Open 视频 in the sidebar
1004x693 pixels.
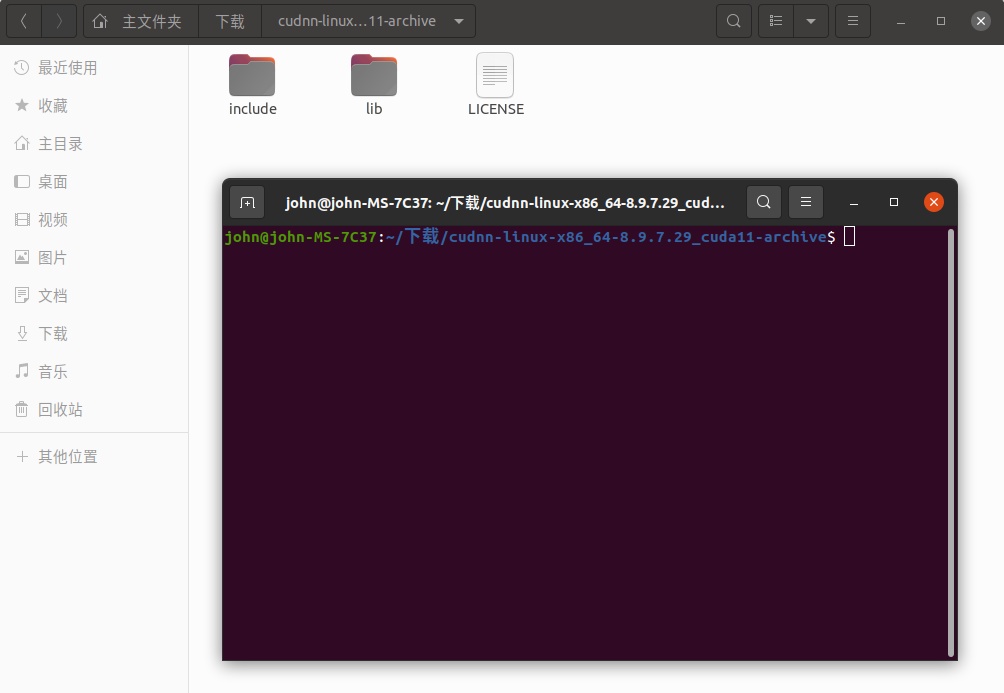point(94,220)
